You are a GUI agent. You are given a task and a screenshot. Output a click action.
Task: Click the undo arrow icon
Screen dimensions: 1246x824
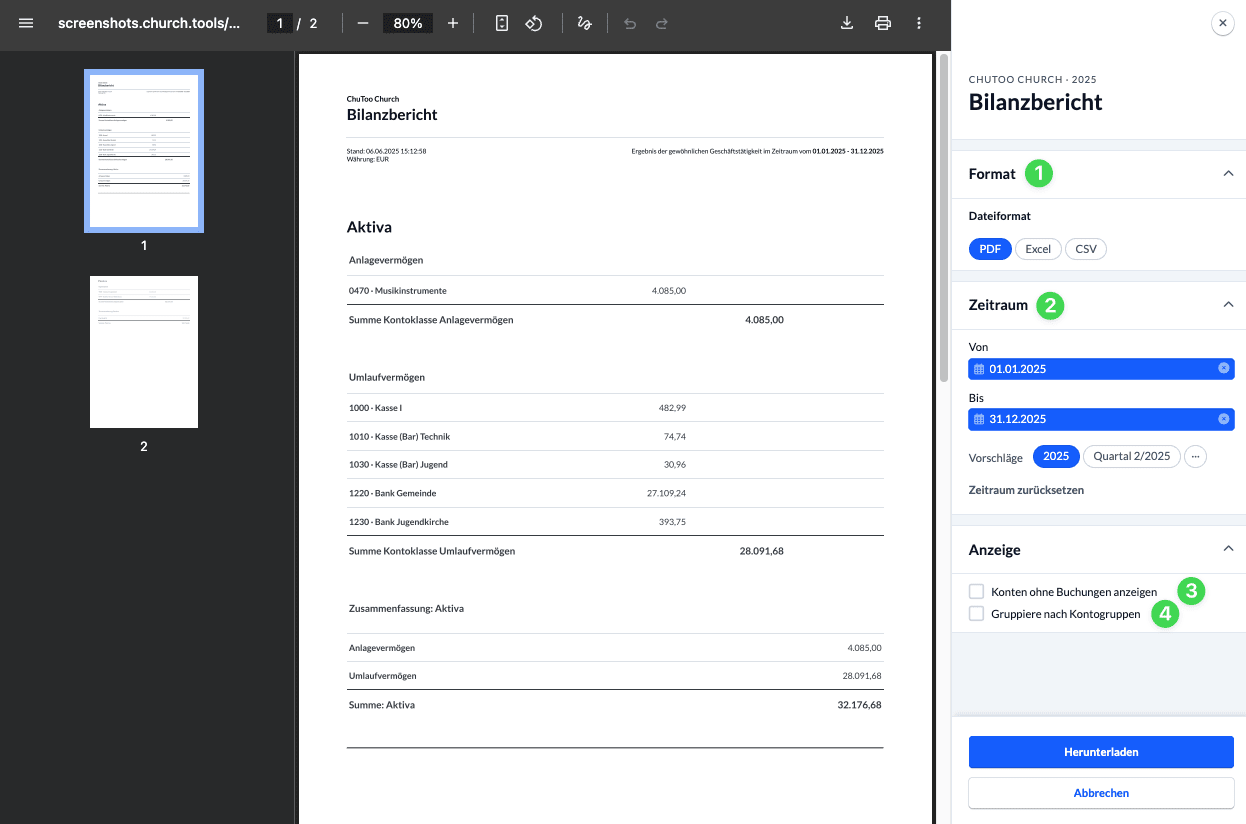coord(629,23)
